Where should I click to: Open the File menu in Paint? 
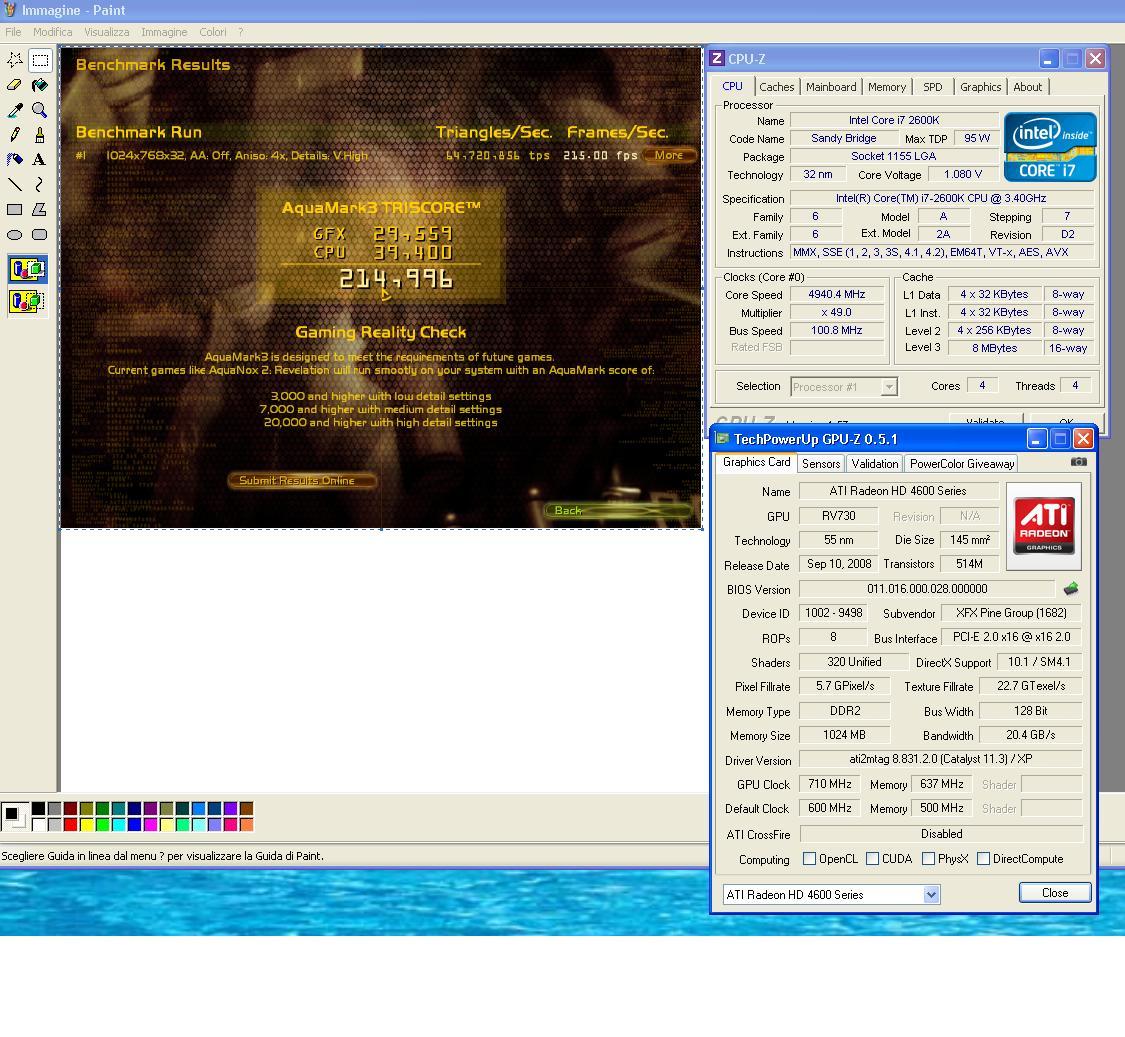(x=13, y=32)
